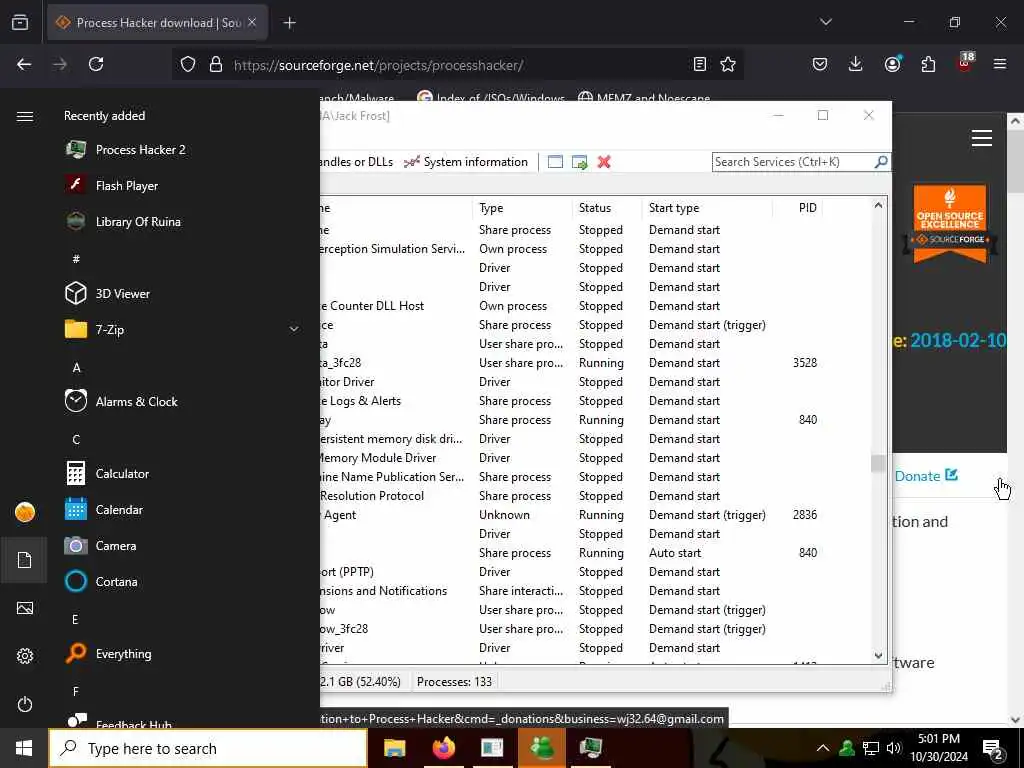The image size is (1024, 768).
Task: Jump to letter C app group
Action: (x=76, y=440)
